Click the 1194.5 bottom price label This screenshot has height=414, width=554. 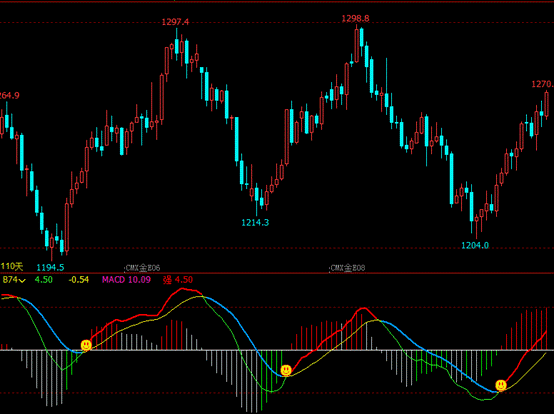(51, 267)
